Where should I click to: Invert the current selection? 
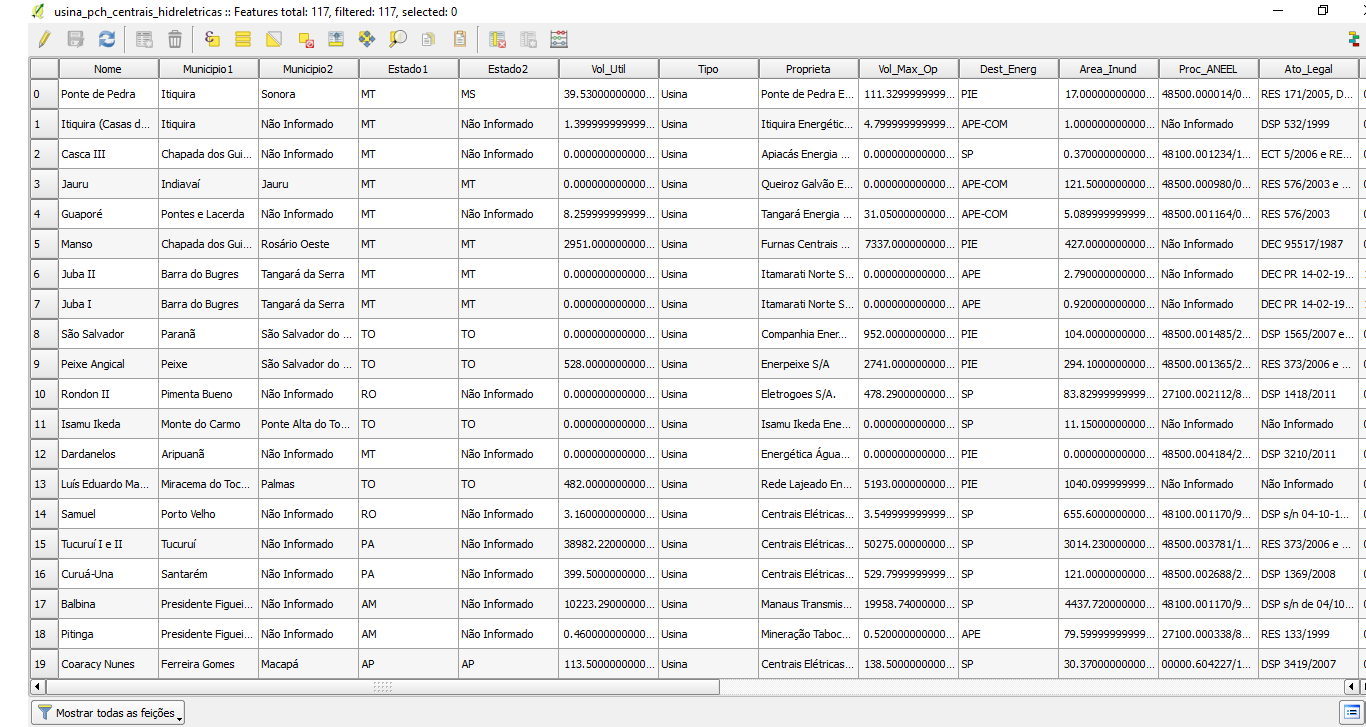point(273,39)
